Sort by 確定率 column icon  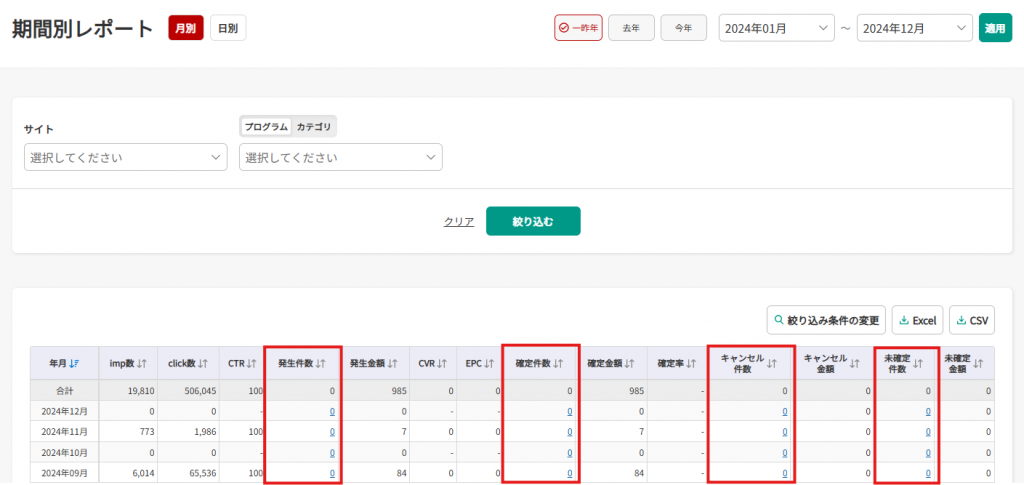point(692,364)
